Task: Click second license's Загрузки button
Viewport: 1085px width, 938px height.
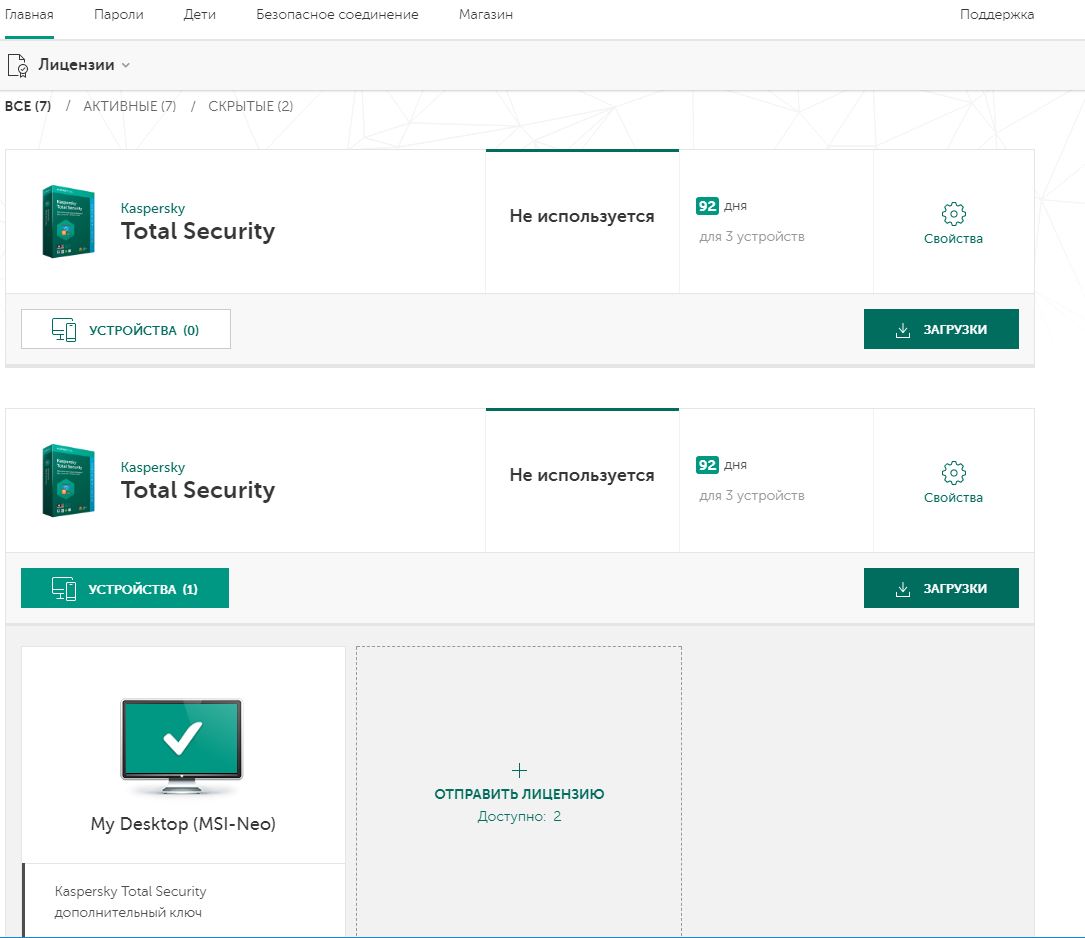Action: click(x=941, y=588)
